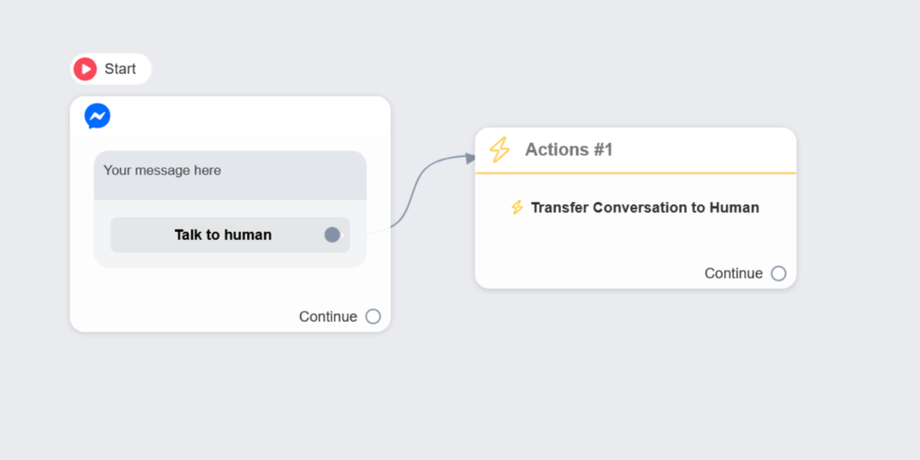This screenshot has width=920, height=460.
Task: Select the Messenger message node card header area
Action: (x=240, y=117)
